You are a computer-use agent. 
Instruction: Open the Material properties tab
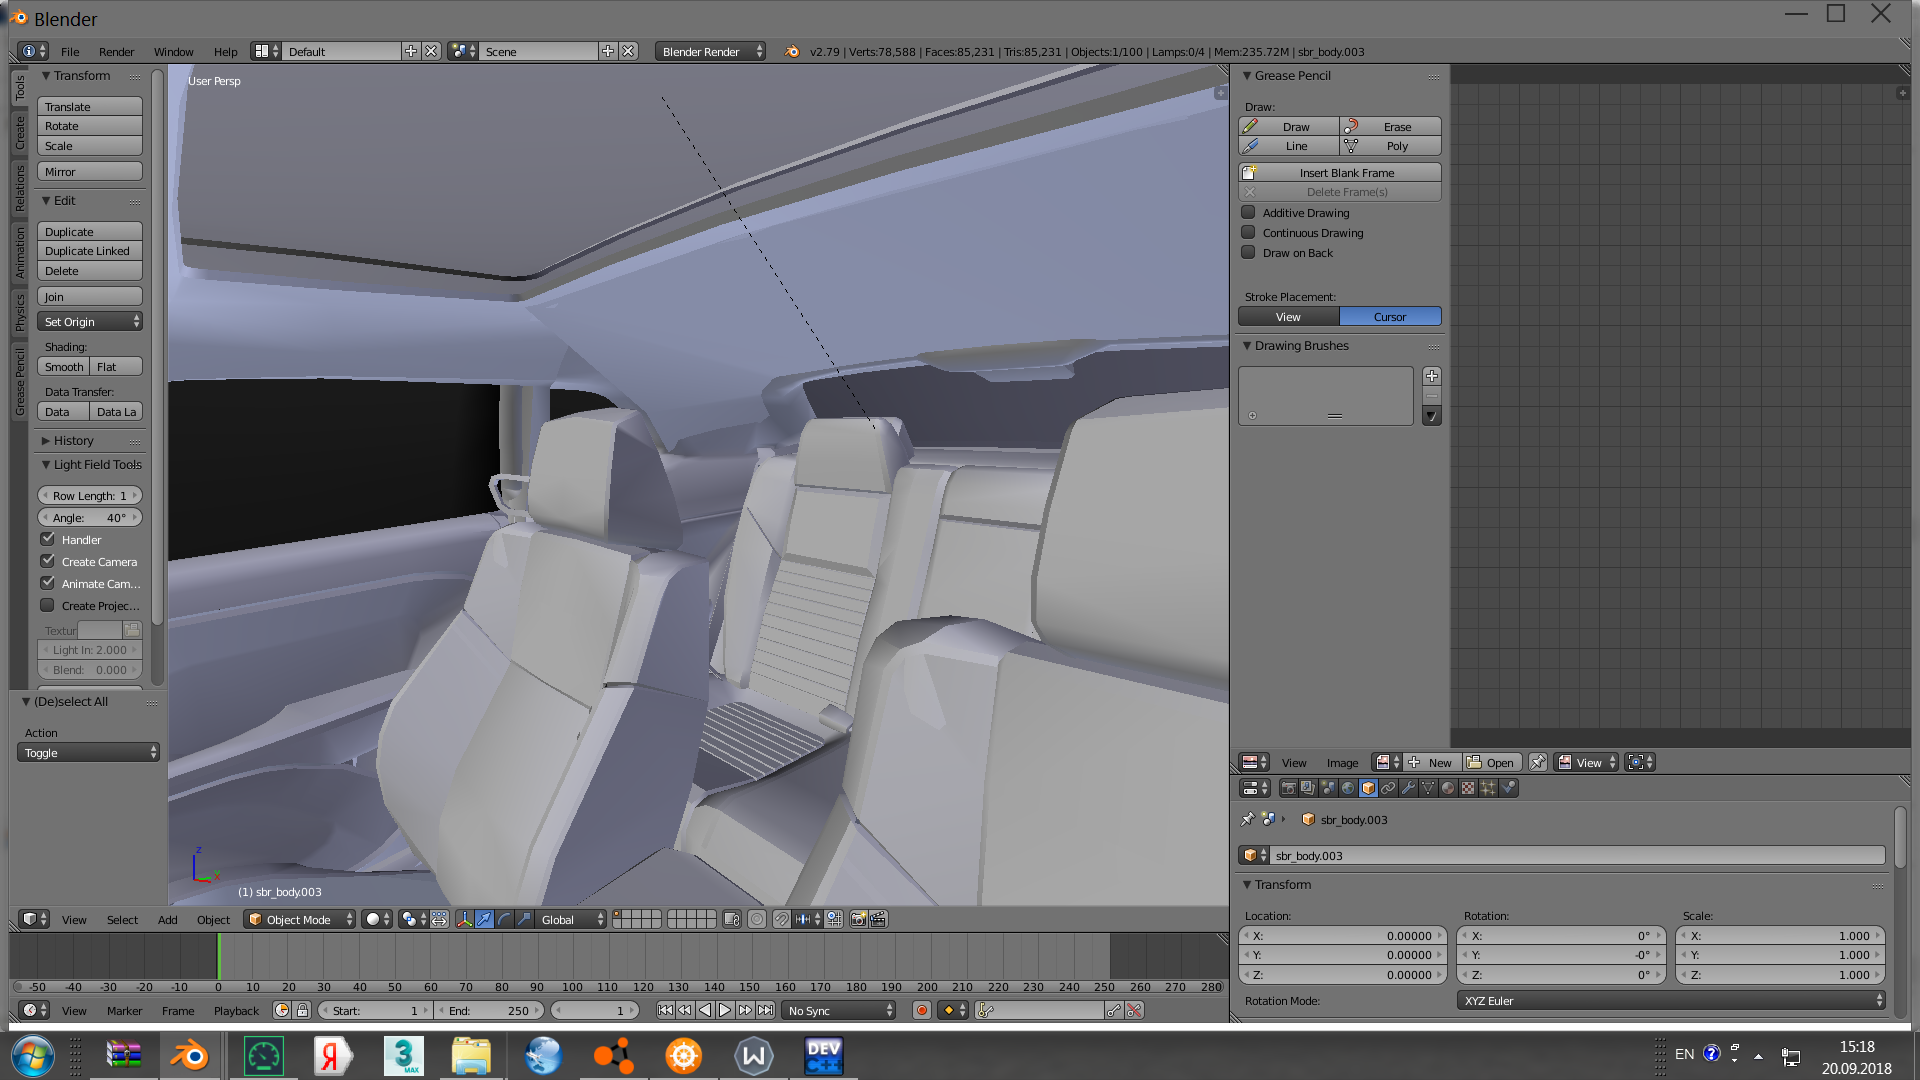pos(1448,788)
